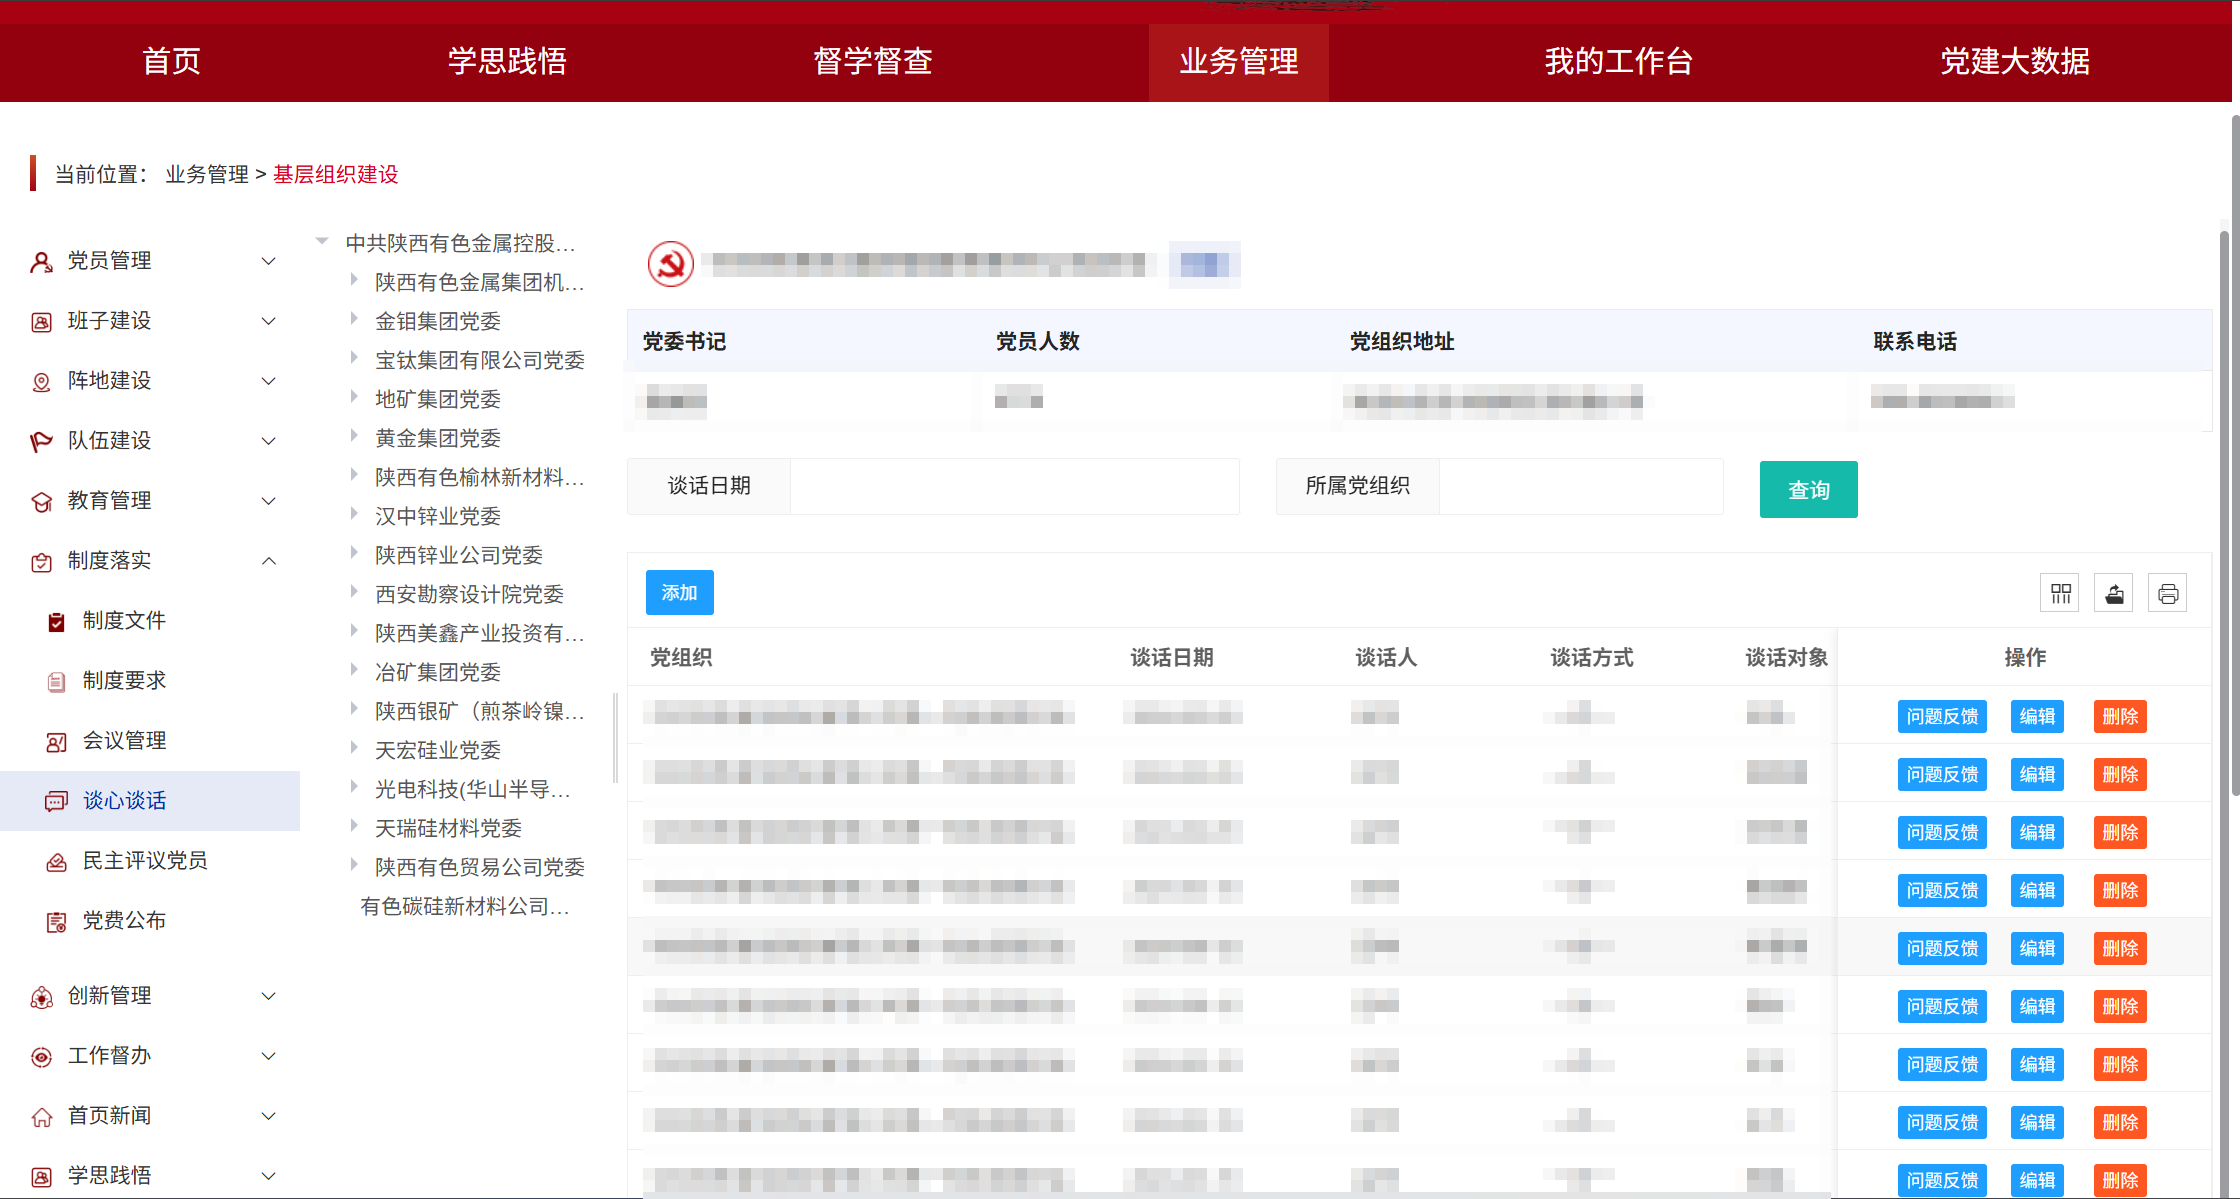2240x1199 pixels.
Task: Click the print icon above the table
Action: [2167, 592]
